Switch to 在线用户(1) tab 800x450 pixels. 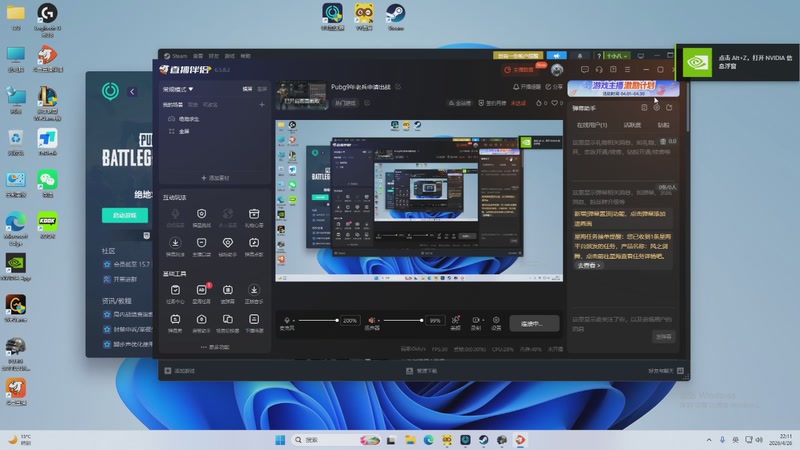592,125
